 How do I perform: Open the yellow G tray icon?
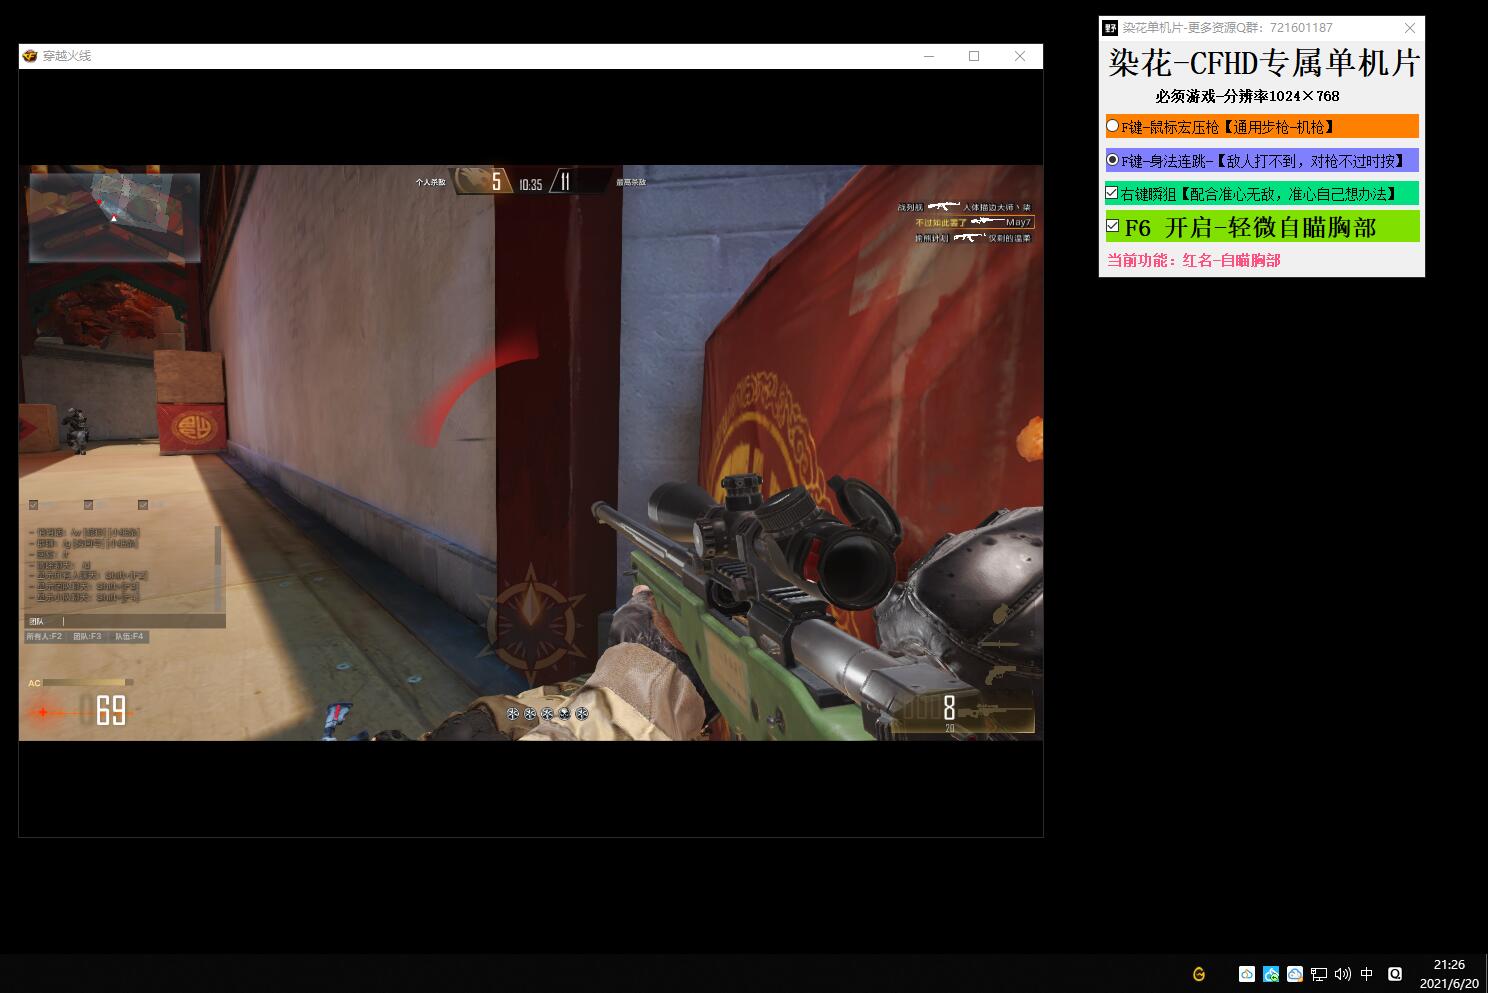tap(1199, 974)
